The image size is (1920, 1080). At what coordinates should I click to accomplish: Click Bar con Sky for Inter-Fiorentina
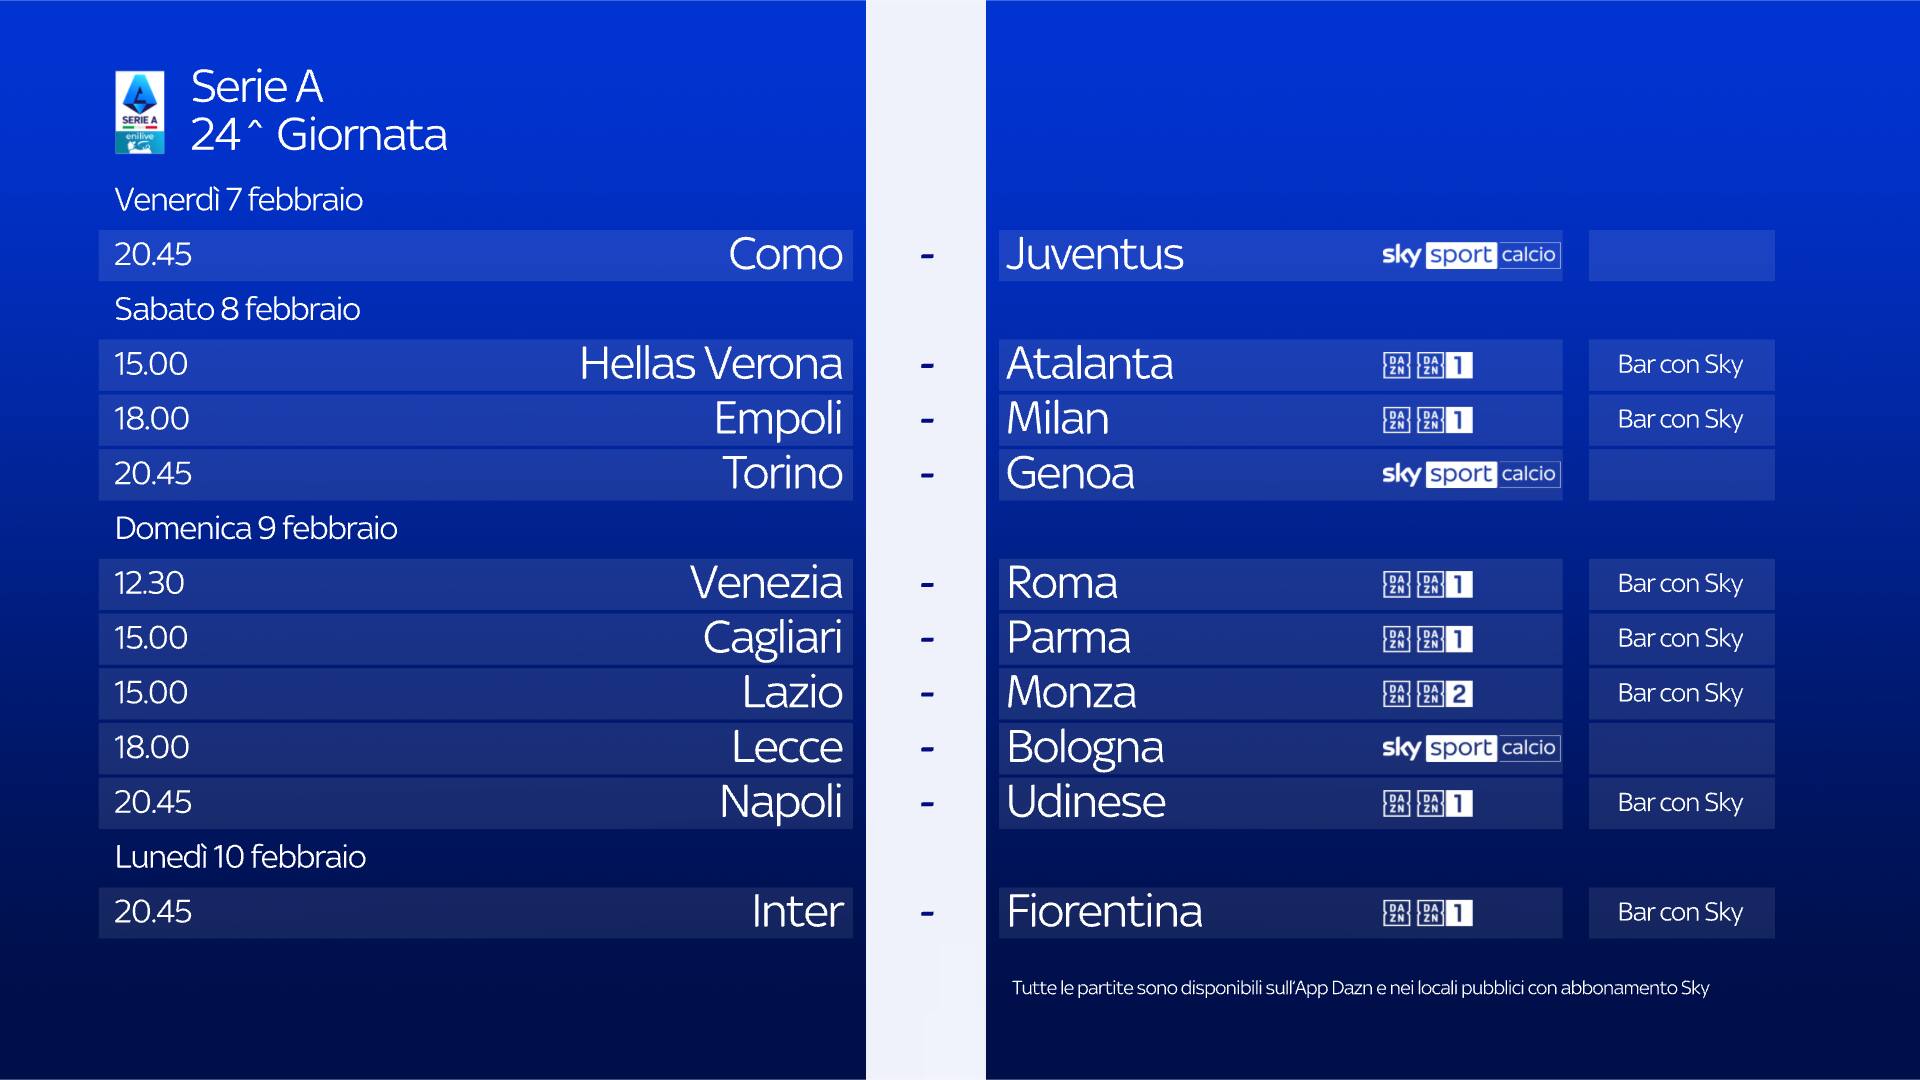click(x=1680, y=912)
